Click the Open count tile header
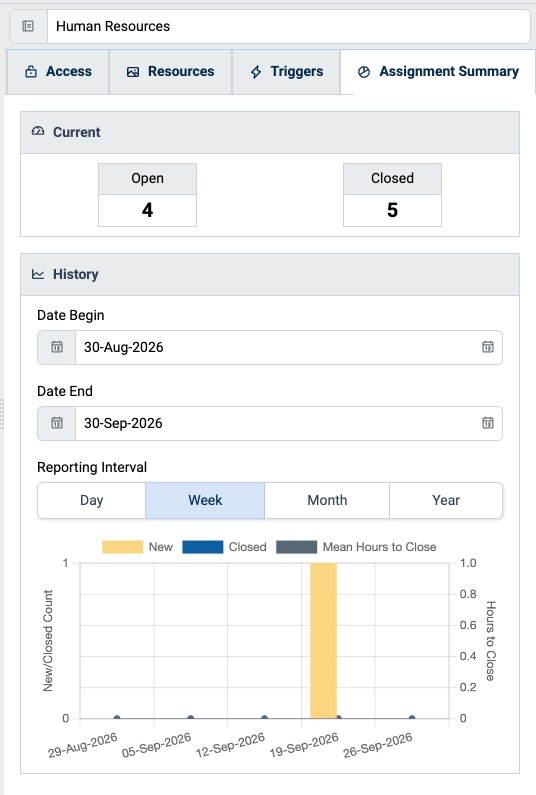 coord(148,178)
